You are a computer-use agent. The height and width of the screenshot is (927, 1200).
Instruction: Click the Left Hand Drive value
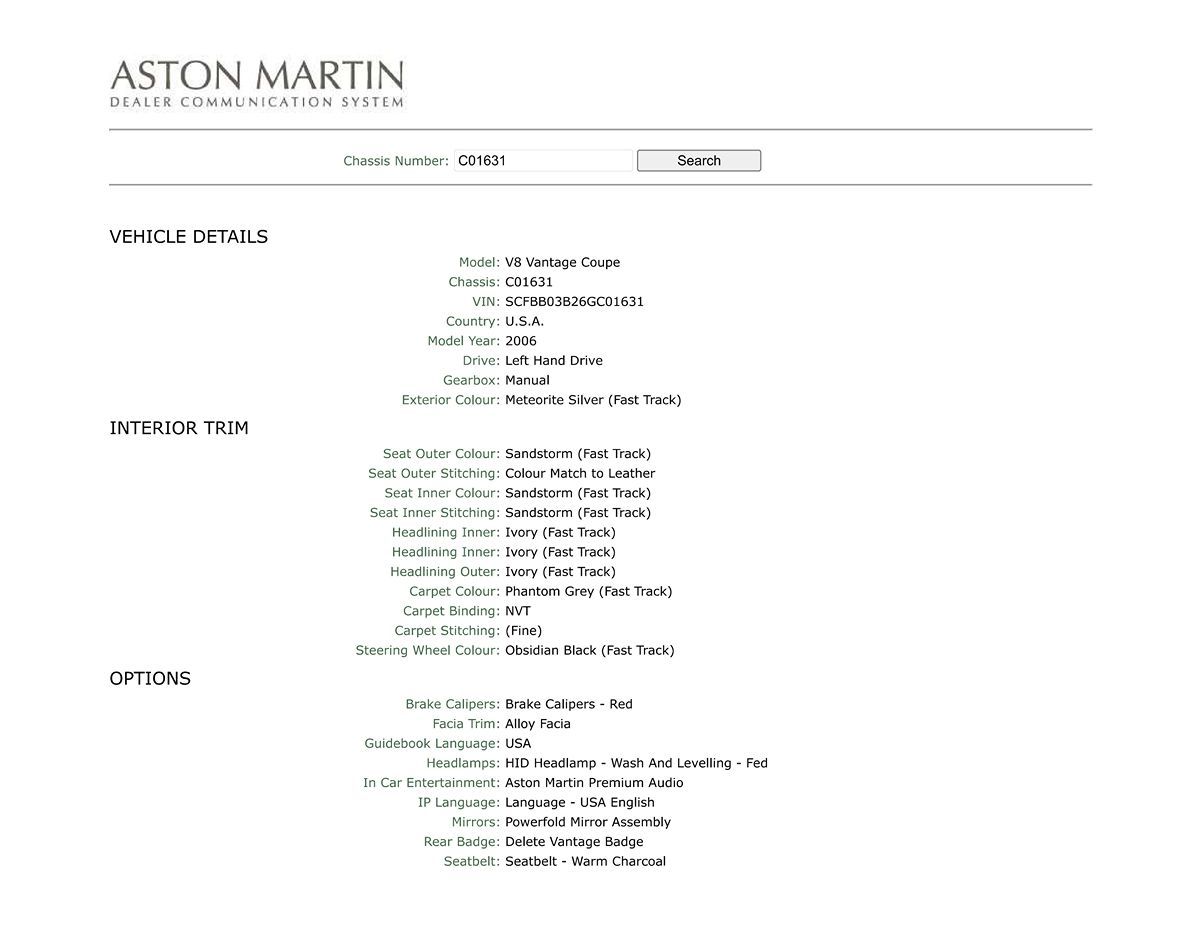(x=553, y=360)
